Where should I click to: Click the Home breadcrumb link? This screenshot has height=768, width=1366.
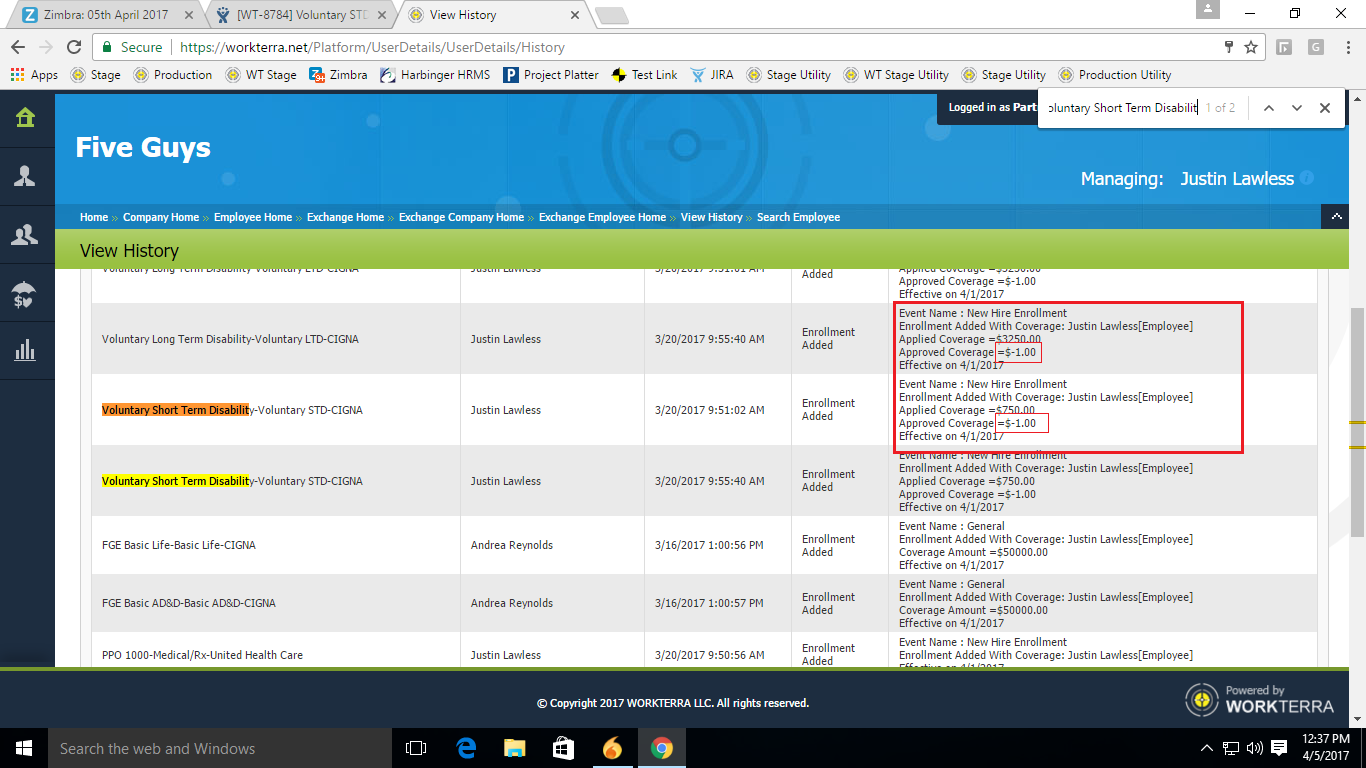[x=94, y=217]
